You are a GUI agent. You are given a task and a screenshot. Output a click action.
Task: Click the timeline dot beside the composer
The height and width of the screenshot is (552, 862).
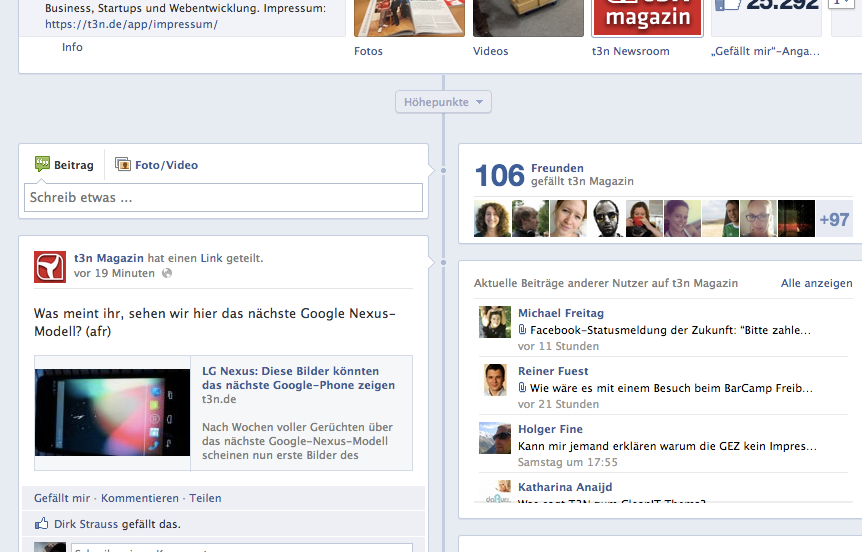click(443, 170)
